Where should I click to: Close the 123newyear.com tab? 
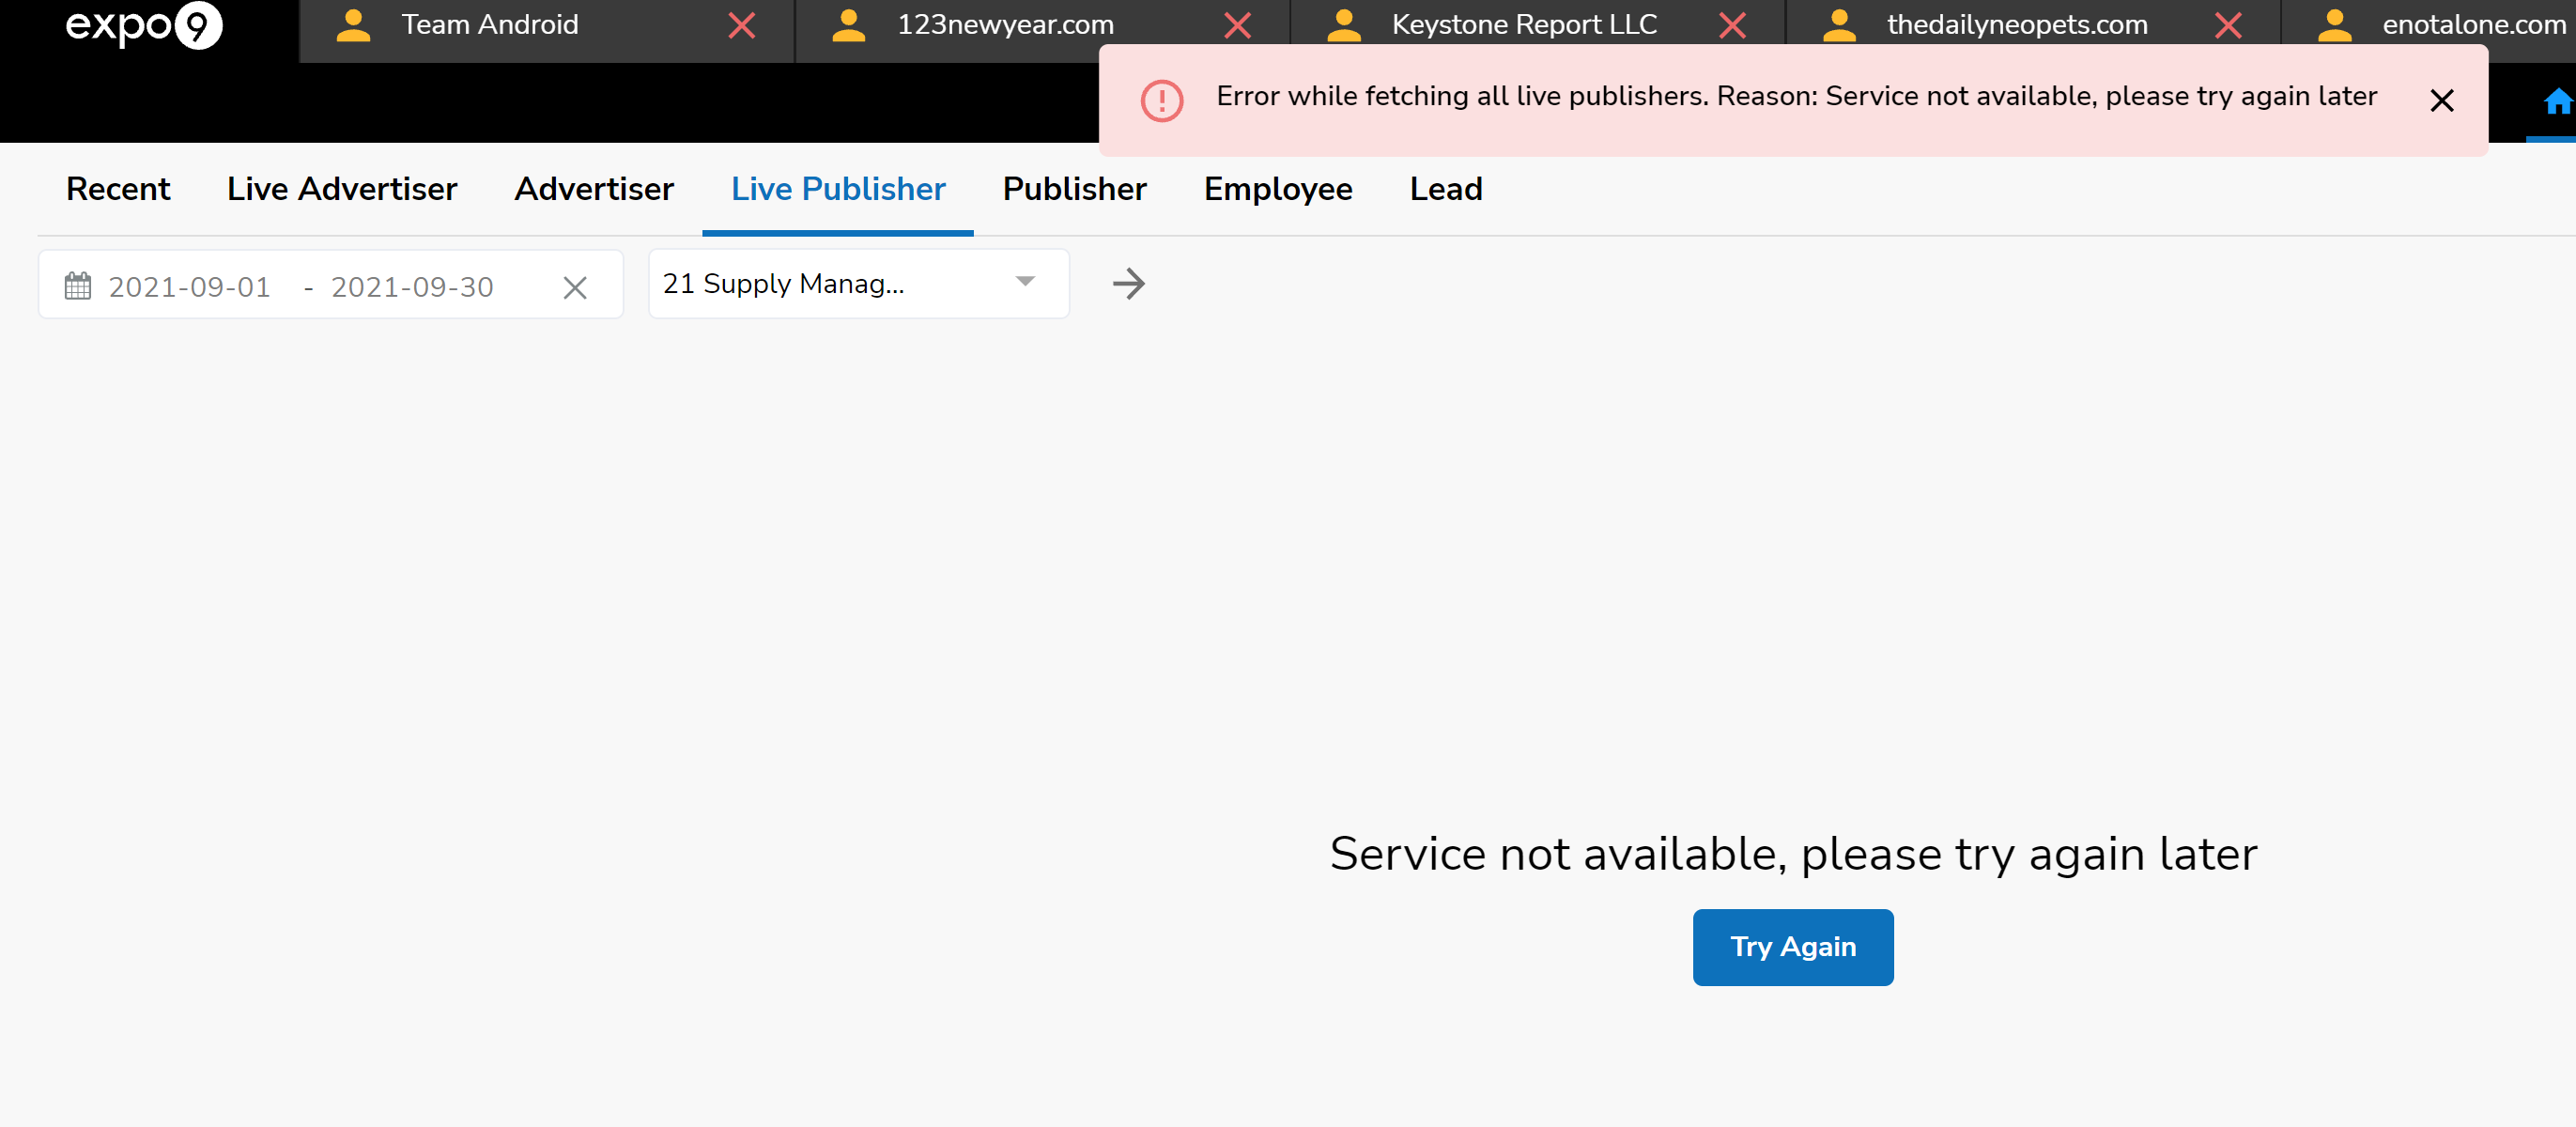[x=1237, y=25]
